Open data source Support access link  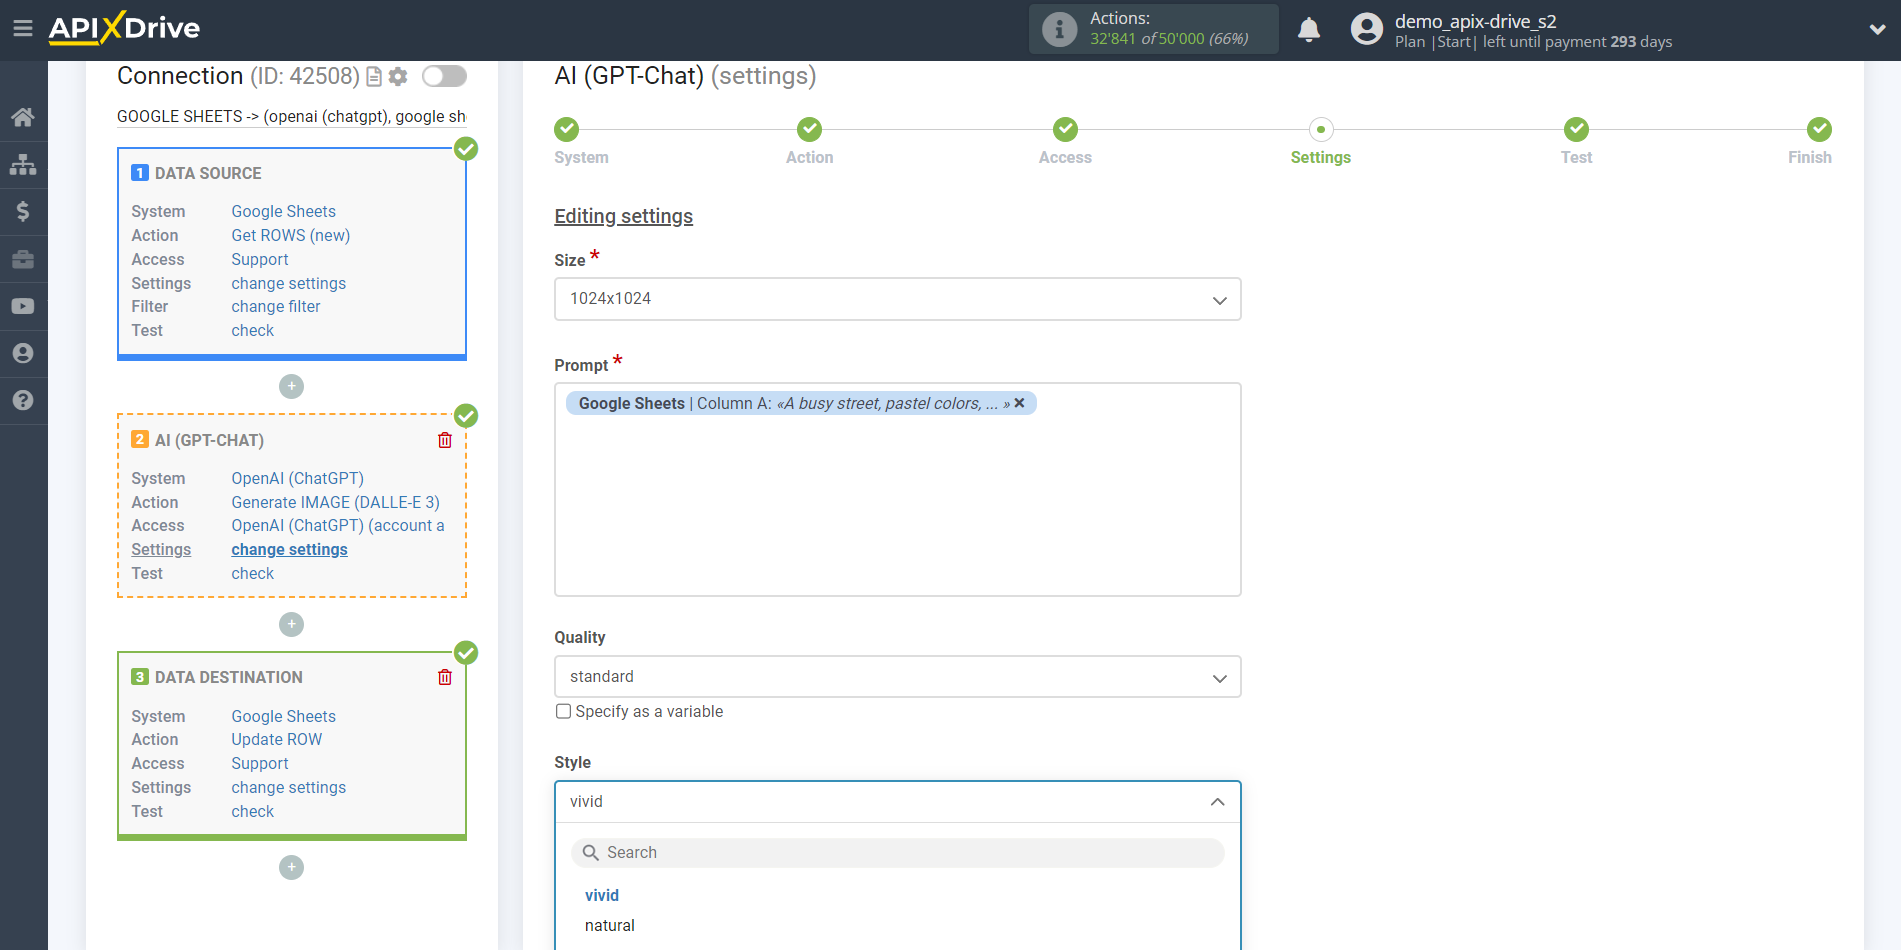(x=260, y=259)
